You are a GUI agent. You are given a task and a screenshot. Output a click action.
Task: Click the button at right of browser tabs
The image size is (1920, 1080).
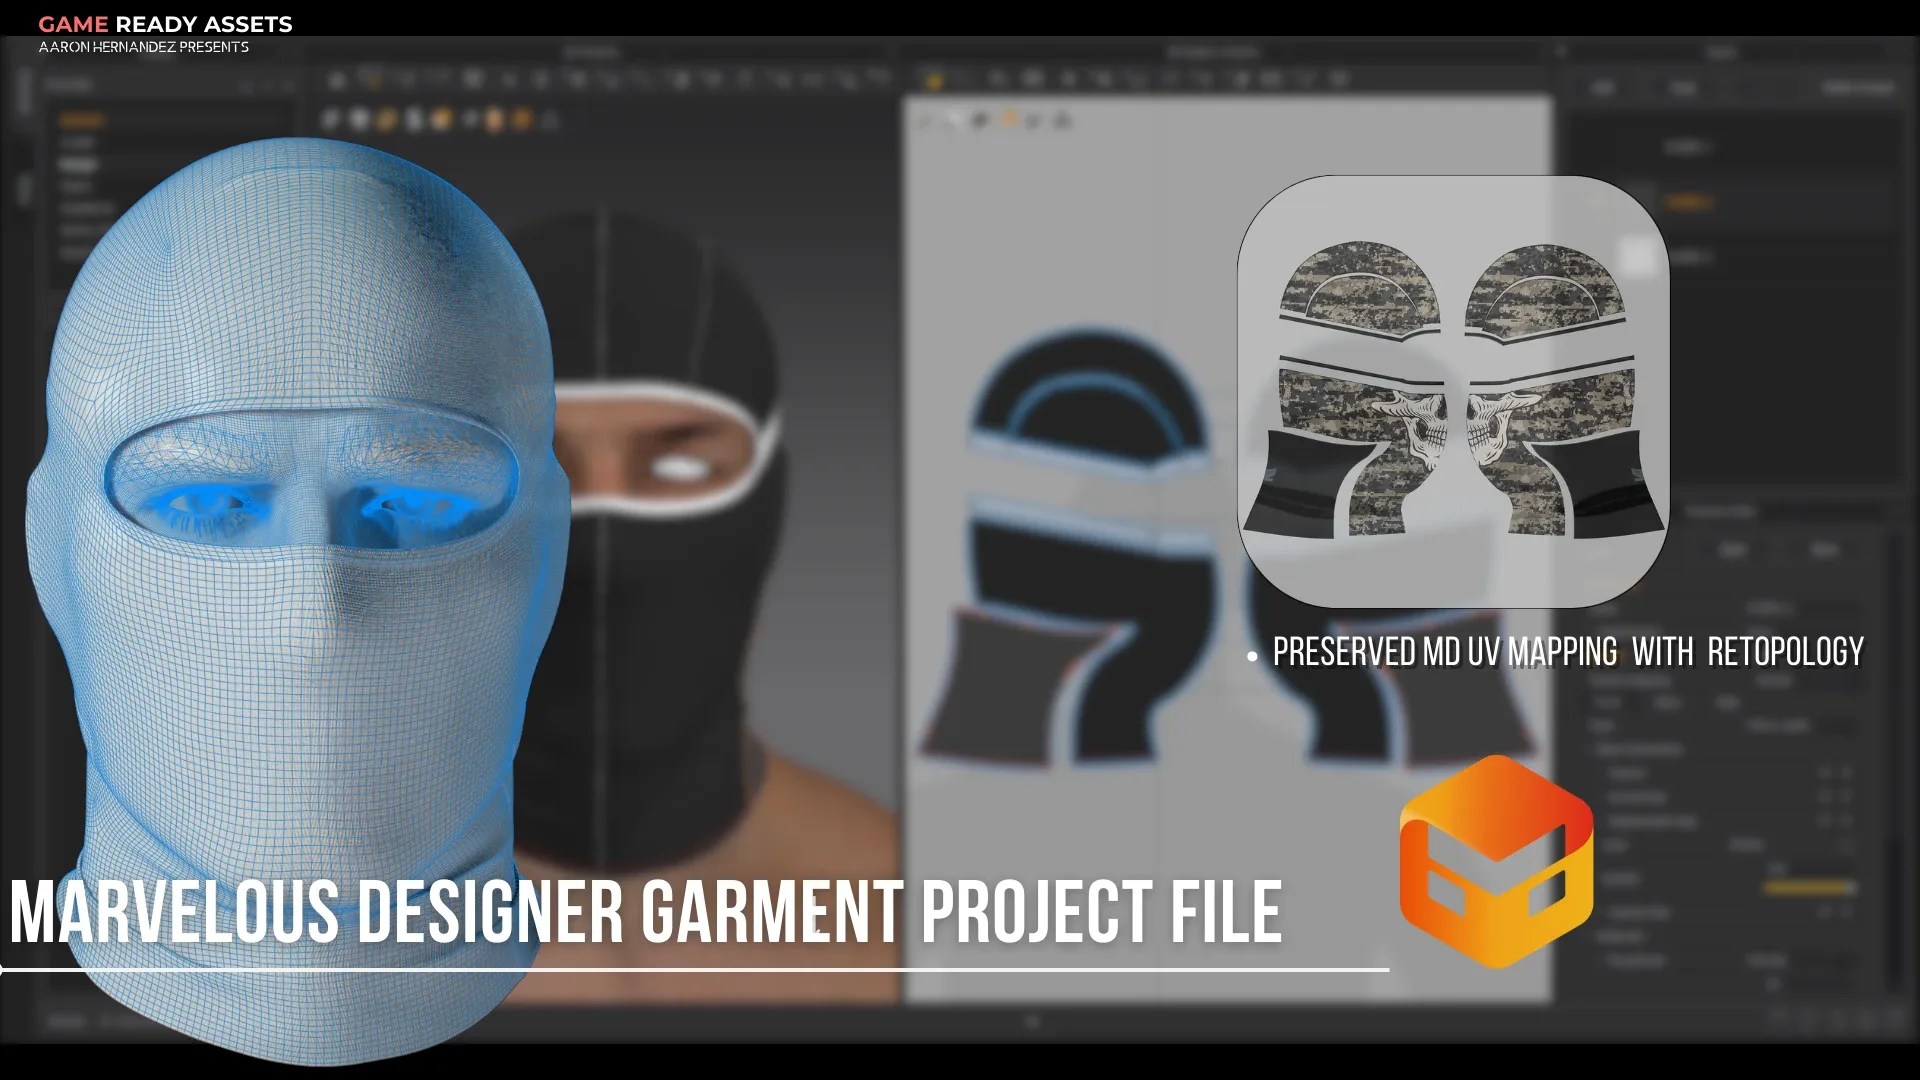click(1857, 88)
